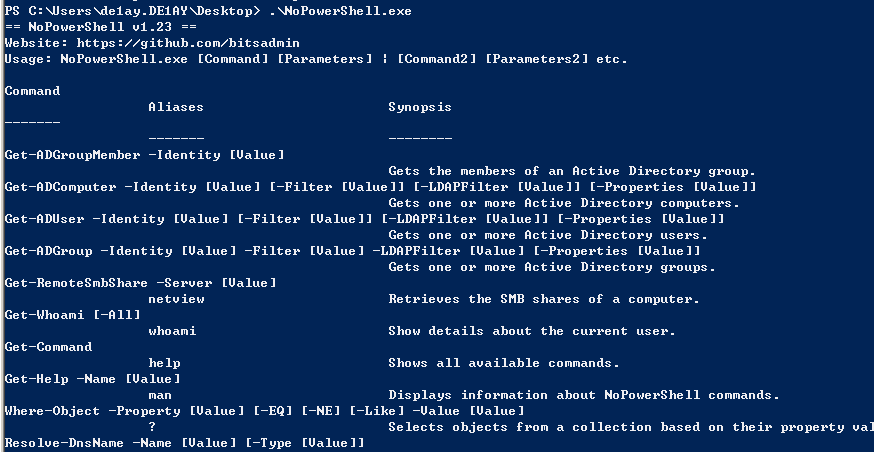Viewport: 874px width, 452px height.
Task: Click the Command column header
Action: (x=32, y=91)
